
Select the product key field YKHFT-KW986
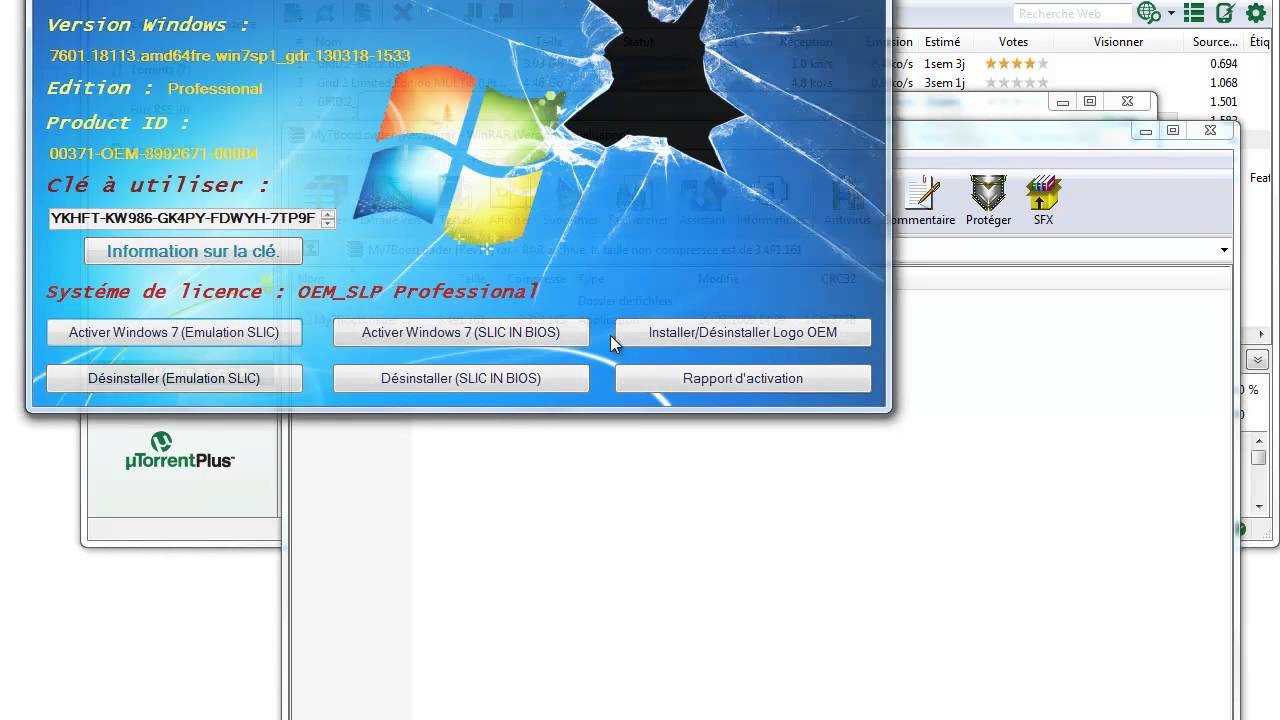(x=184, y=218)
